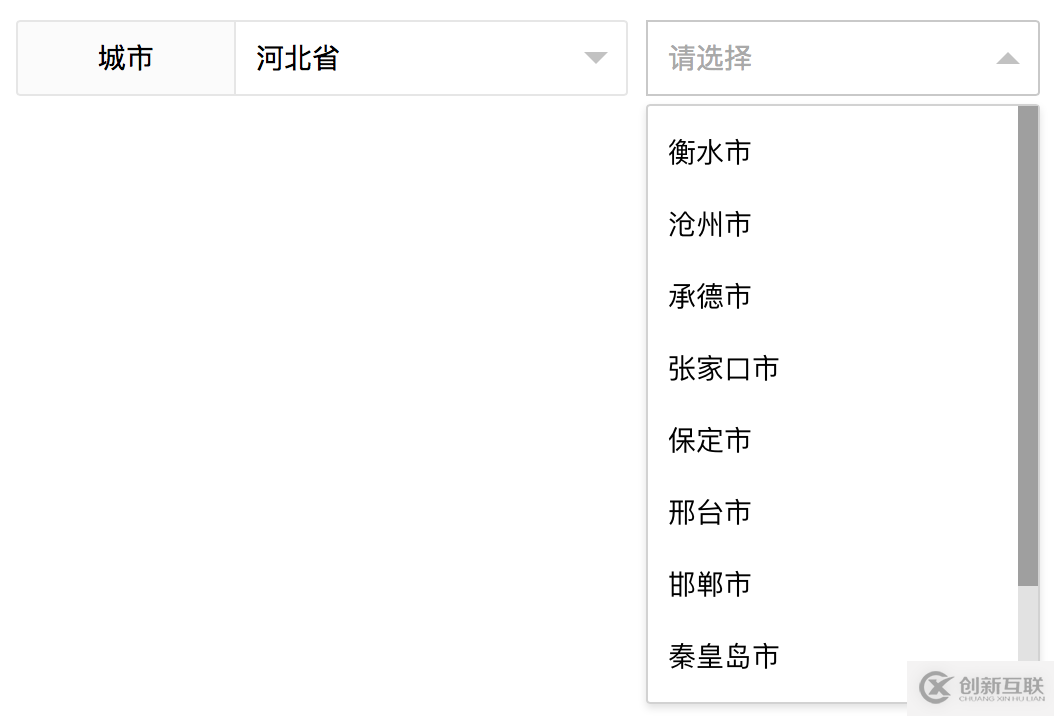
Task: Select 邯郸市 option
Action: click(710, 584)
